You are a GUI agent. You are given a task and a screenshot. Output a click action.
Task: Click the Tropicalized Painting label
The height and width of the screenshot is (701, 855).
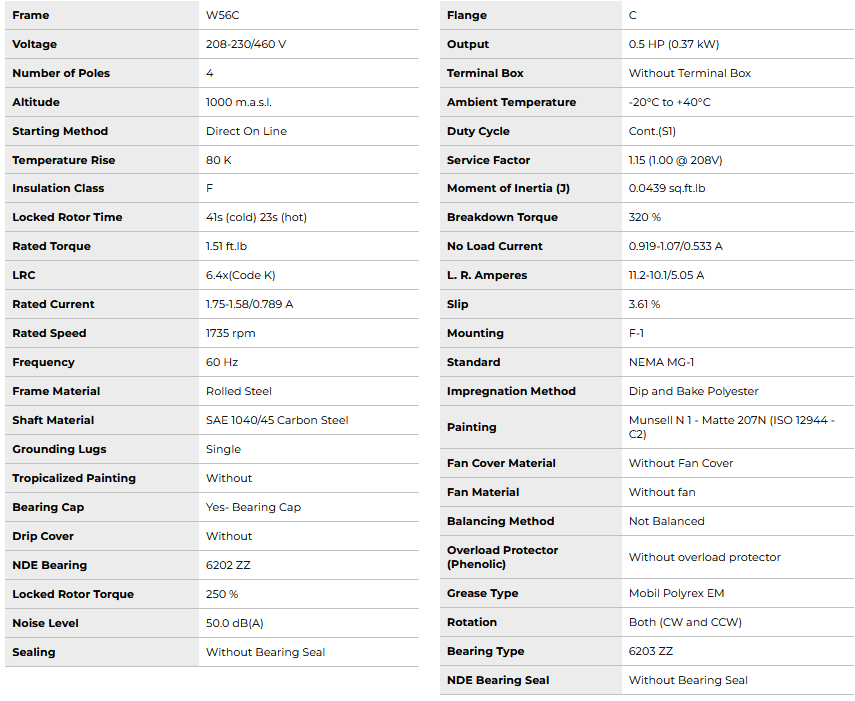pyautogui.click(x=74, y=478)
